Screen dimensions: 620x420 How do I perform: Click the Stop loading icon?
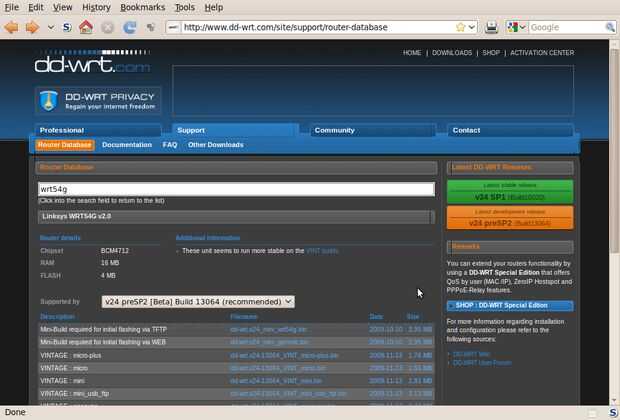click(x=108, y=27)
